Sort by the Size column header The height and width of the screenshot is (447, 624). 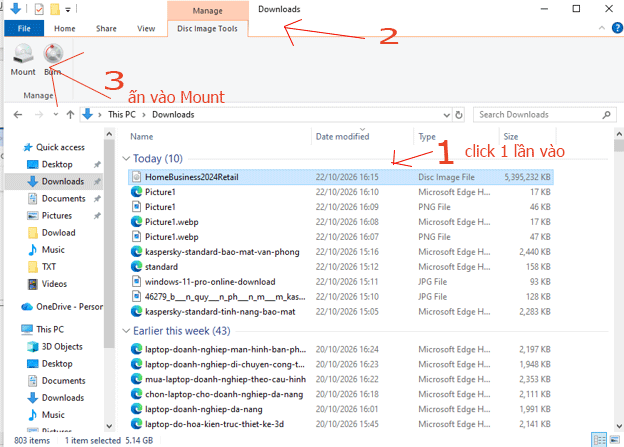pos(511,137)
